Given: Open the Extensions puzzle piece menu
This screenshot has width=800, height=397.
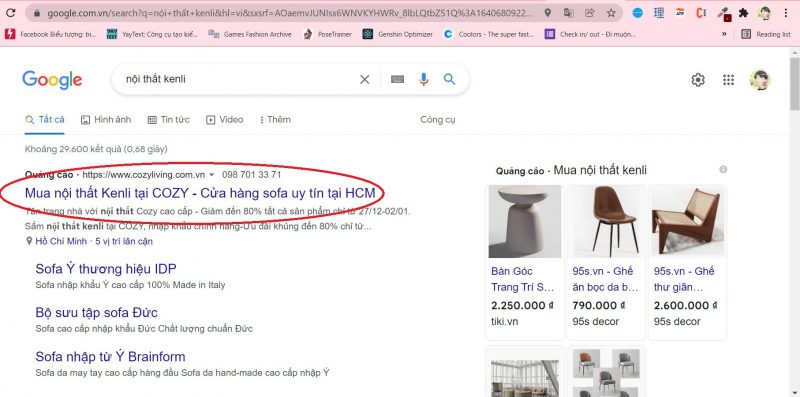Looking at the screenshot, I should [743, 13].
